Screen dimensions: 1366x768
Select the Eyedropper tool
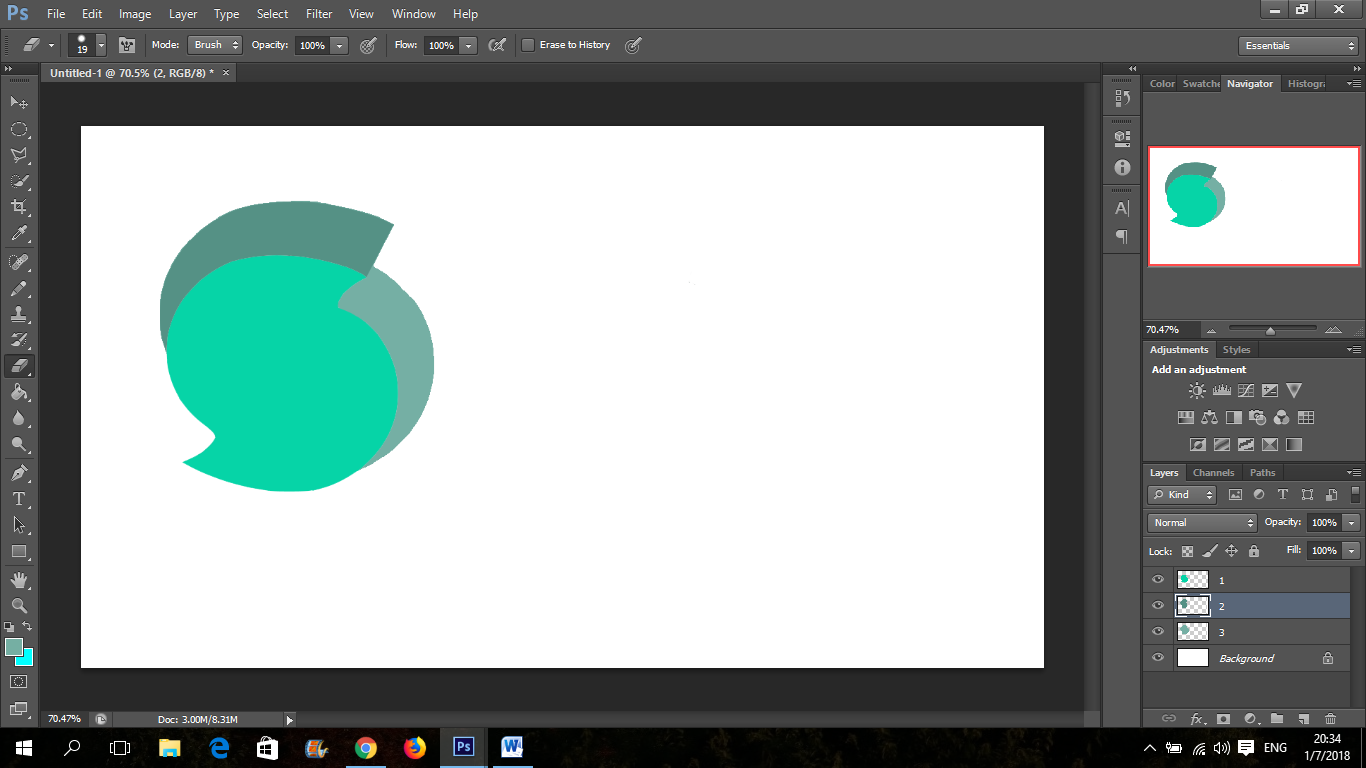[x=19, y=234]
